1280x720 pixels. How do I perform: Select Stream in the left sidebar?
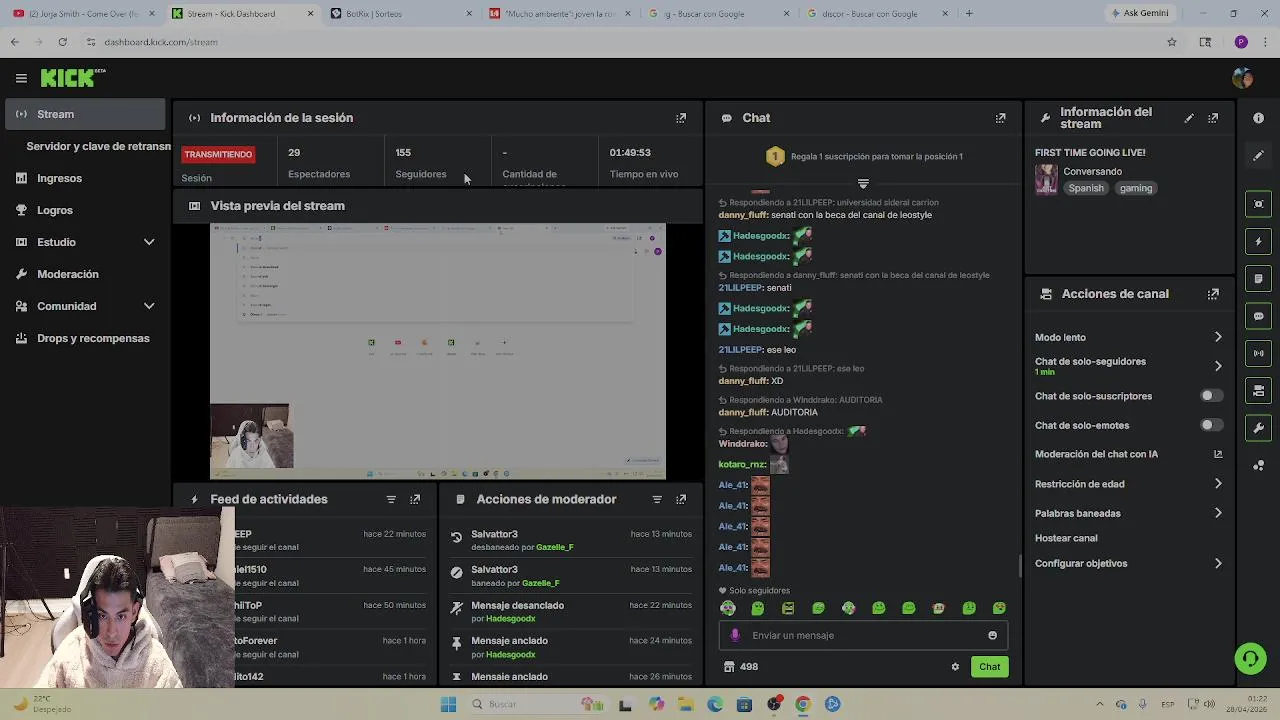(x=86, y=114)
